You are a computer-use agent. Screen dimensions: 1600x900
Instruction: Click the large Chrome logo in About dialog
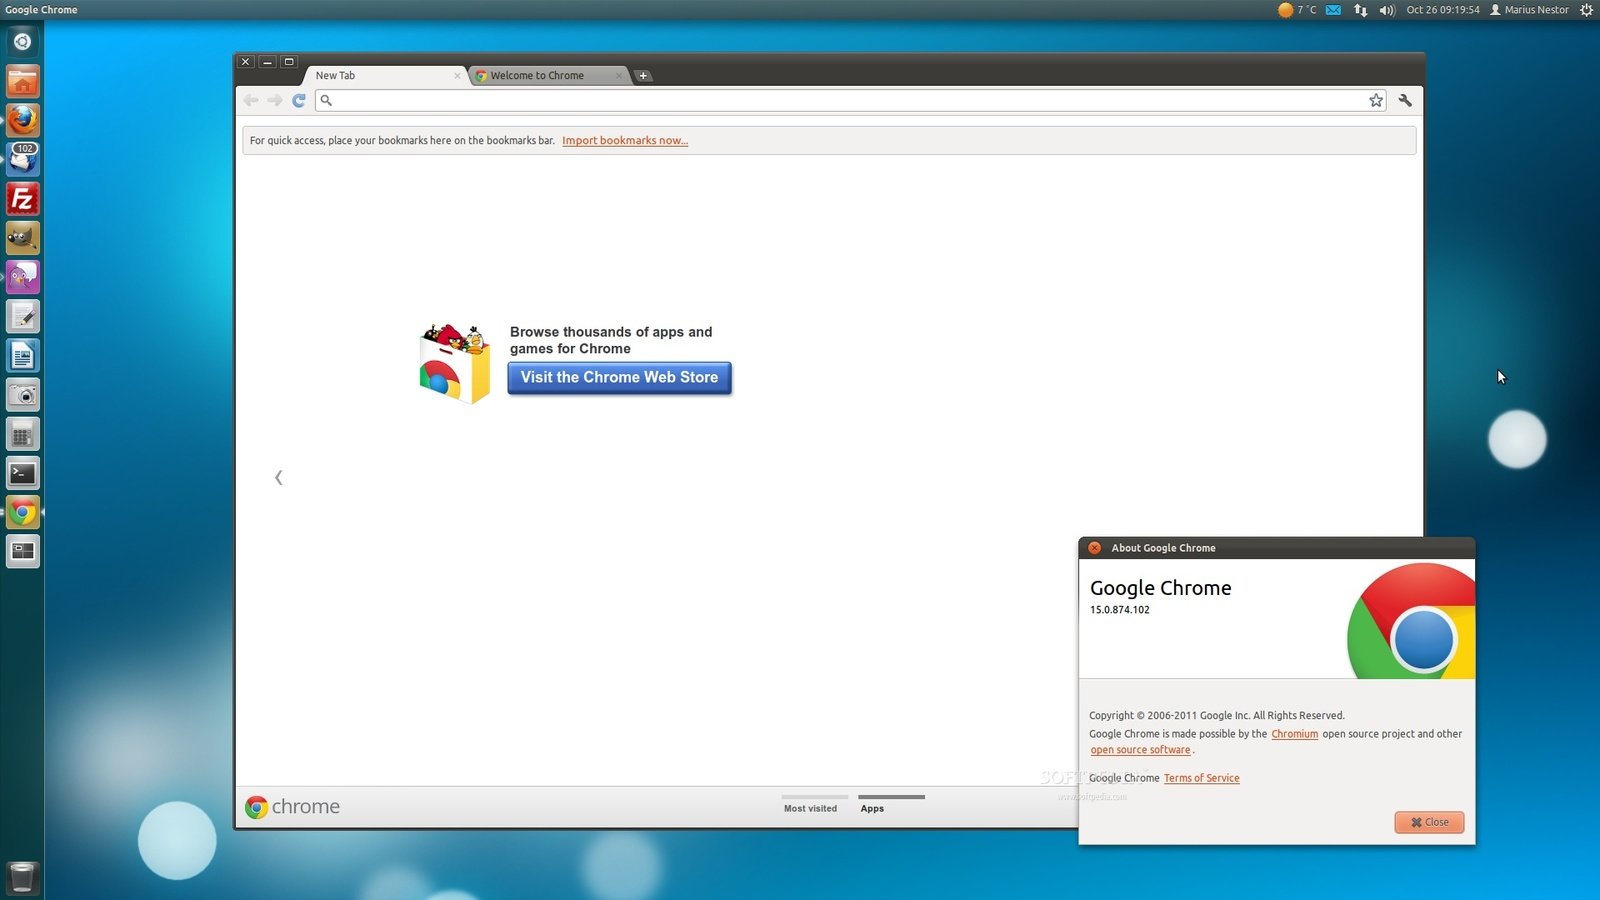point(1411,621)
